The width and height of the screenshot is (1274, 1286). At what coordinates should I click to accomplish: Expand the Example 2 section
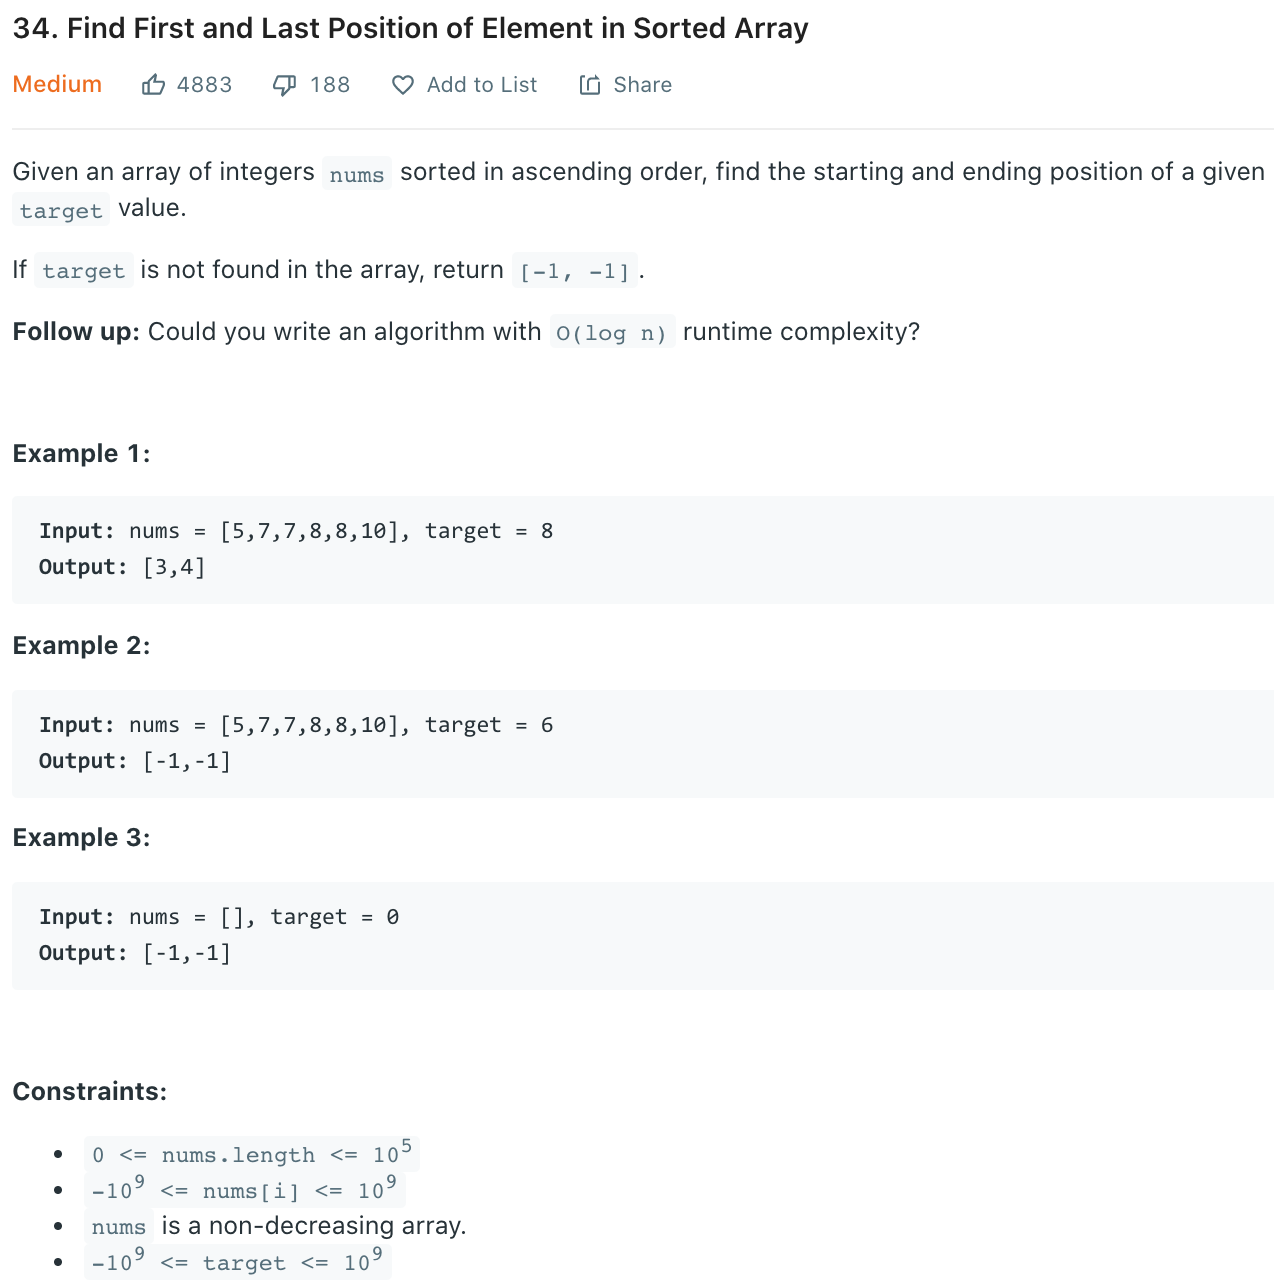click(81, 645)
